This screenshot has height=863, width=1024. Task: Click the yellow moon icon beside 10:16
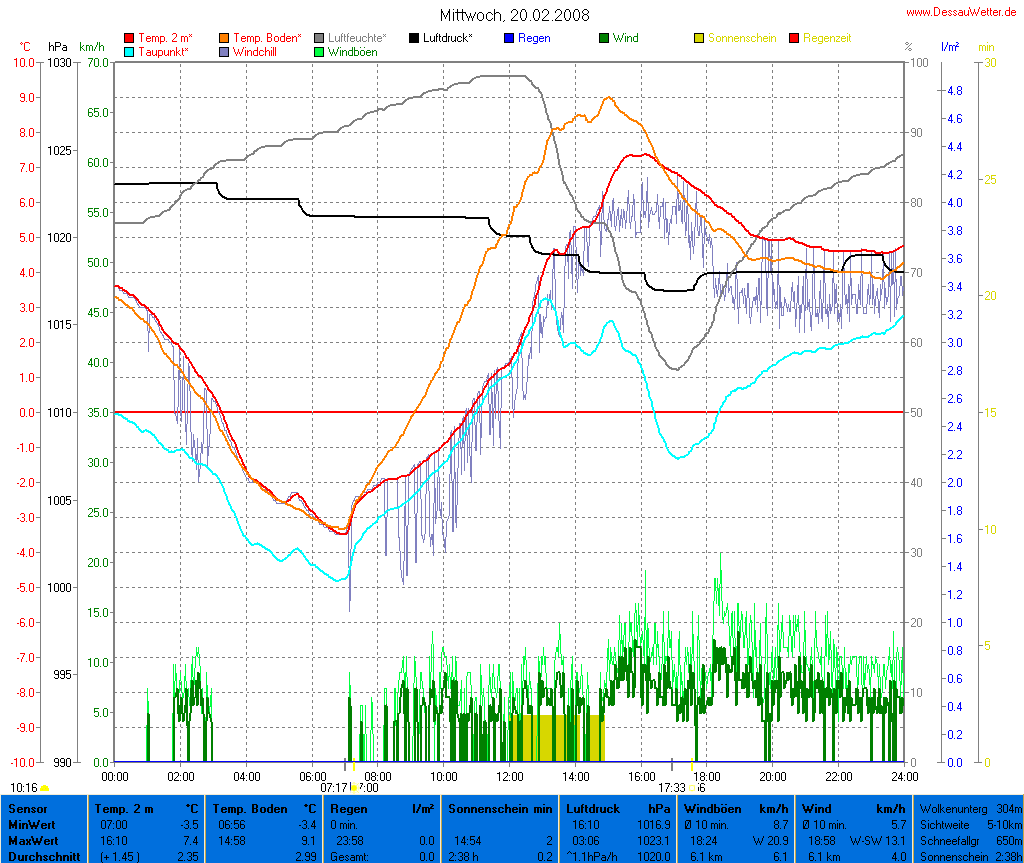coord(43,788)
